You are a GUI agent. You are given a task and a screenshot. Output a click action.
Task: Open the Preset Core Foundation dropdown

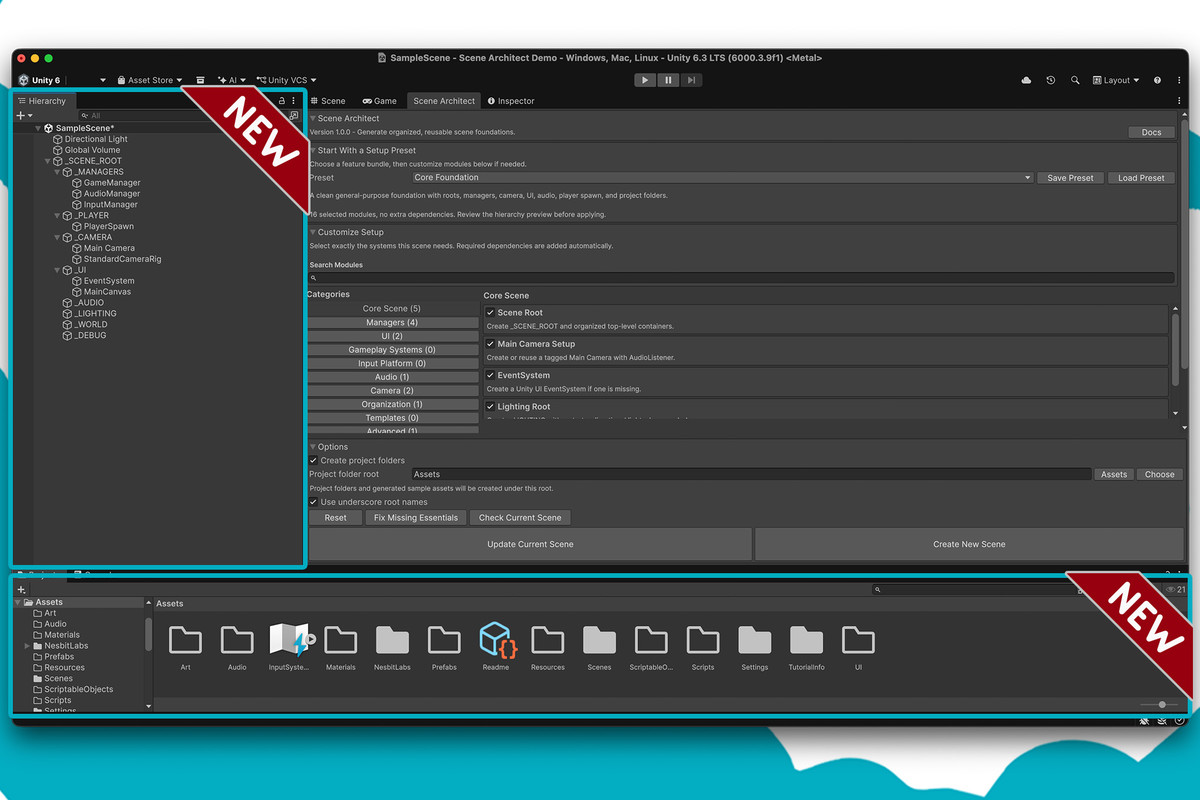point(722,178)
